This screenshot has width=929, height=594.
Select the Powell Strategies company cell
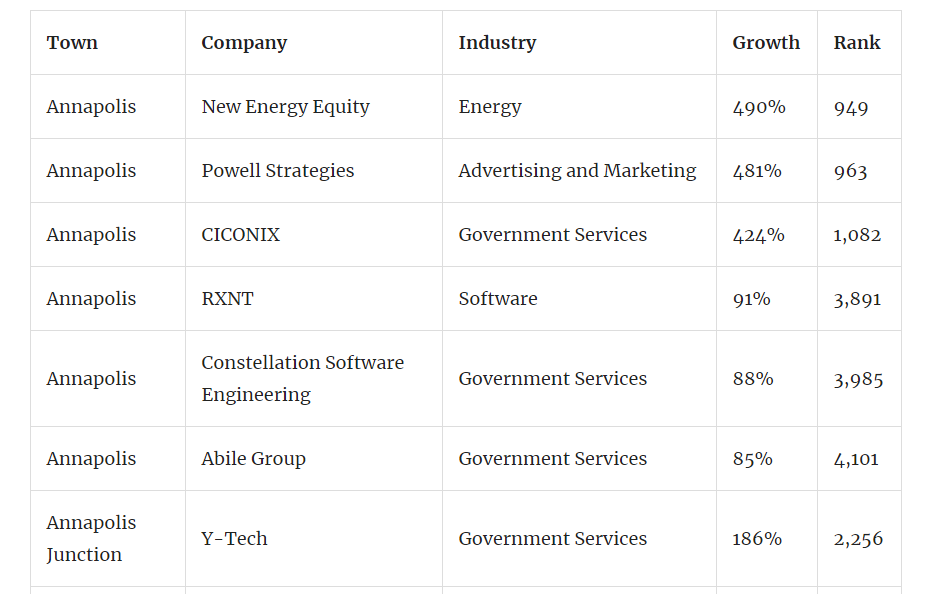tap(278, 171)
